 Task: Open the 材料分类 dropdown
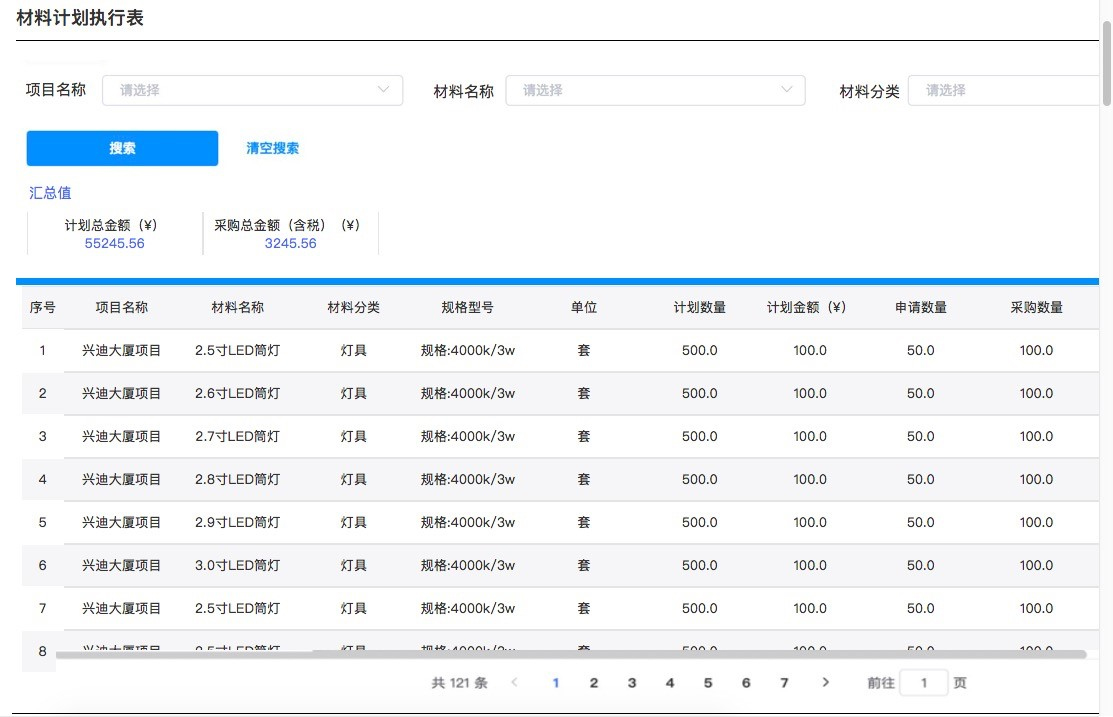[1003, 90]
